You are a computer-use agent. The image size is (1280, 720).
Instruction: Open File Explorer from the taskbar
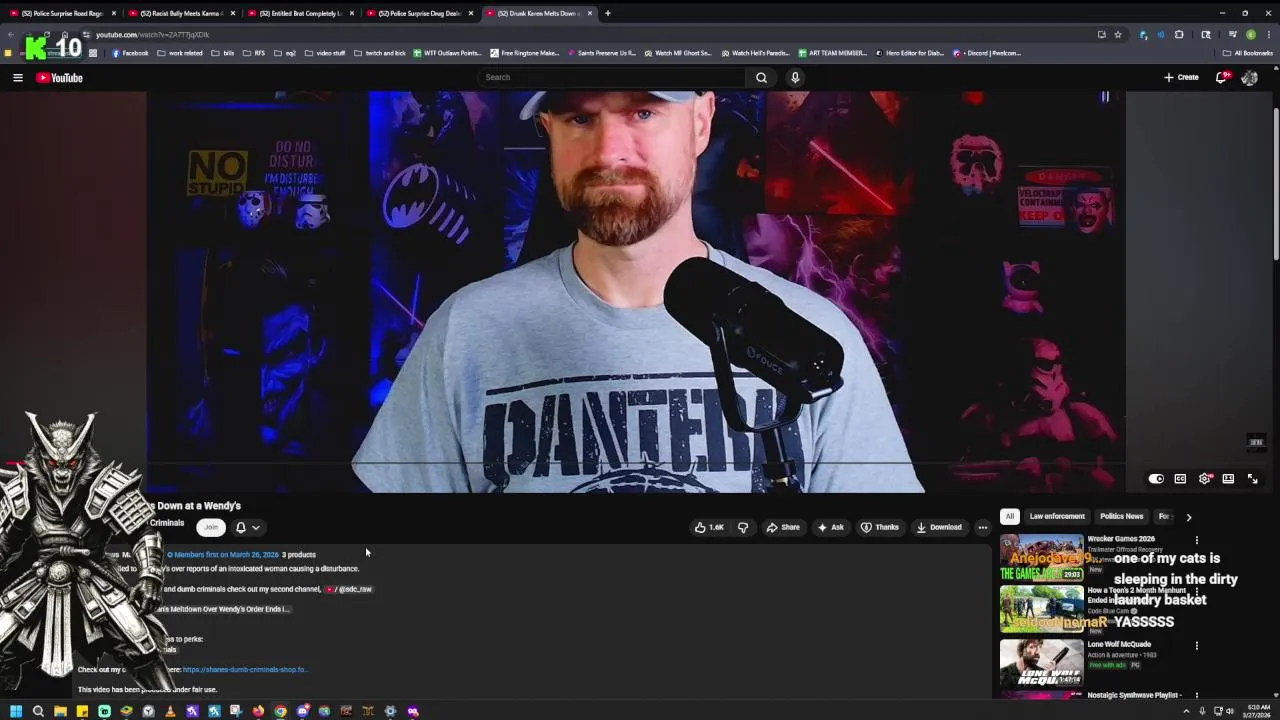[x=60, y=711]
